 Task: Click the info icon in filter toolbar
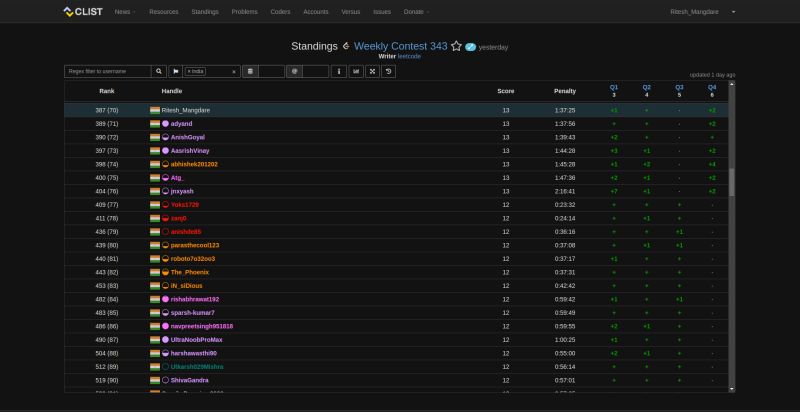click(339, 72)
